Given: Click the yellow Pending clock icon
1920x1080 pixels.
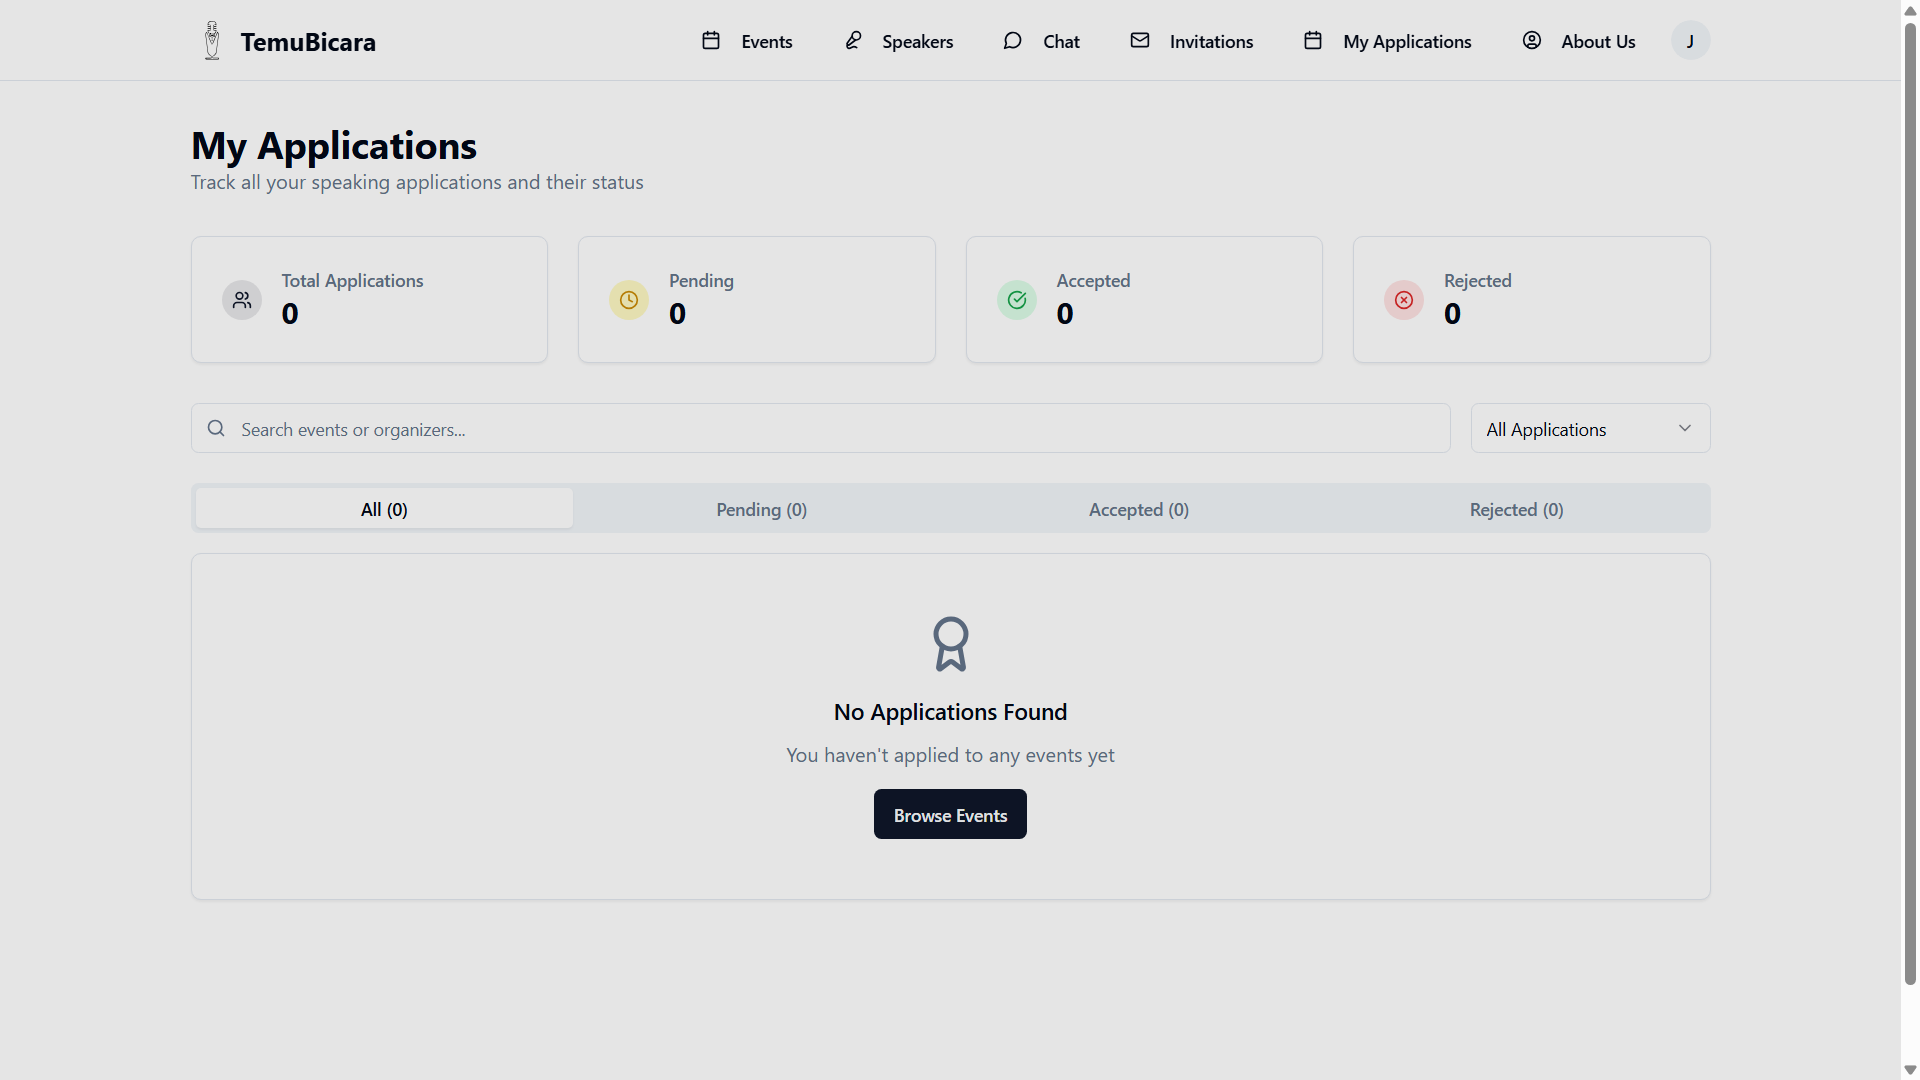Looking at the screenshot, I should pyautogui.click(x=629, y=300).
